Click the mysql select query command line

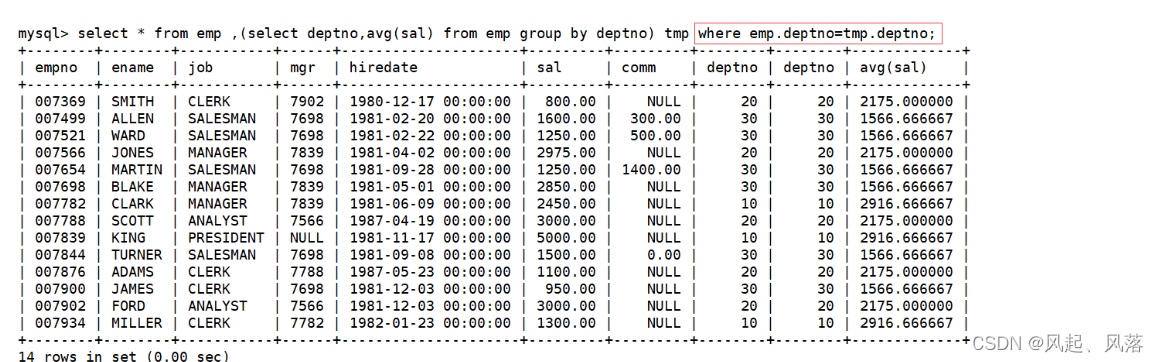pyautogui.click(x=477, y=33)
